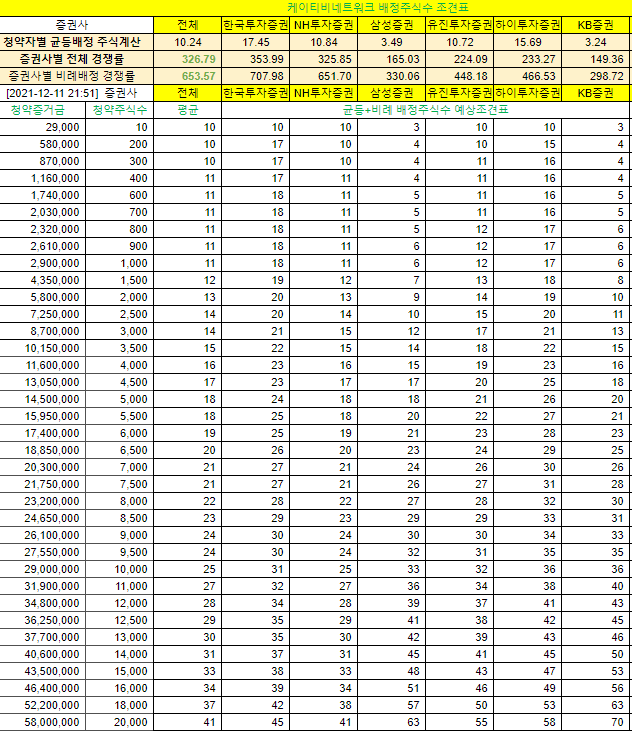Select the 3.24 cell for KB증권

(x=596, y=42)
